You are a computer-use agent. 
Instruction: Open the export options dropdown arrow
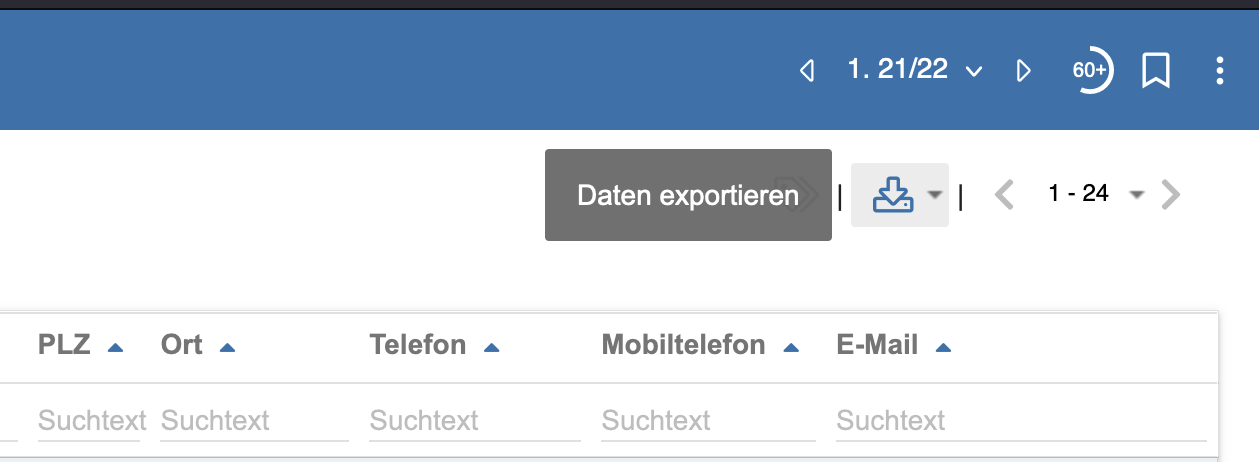pos(934,195)
